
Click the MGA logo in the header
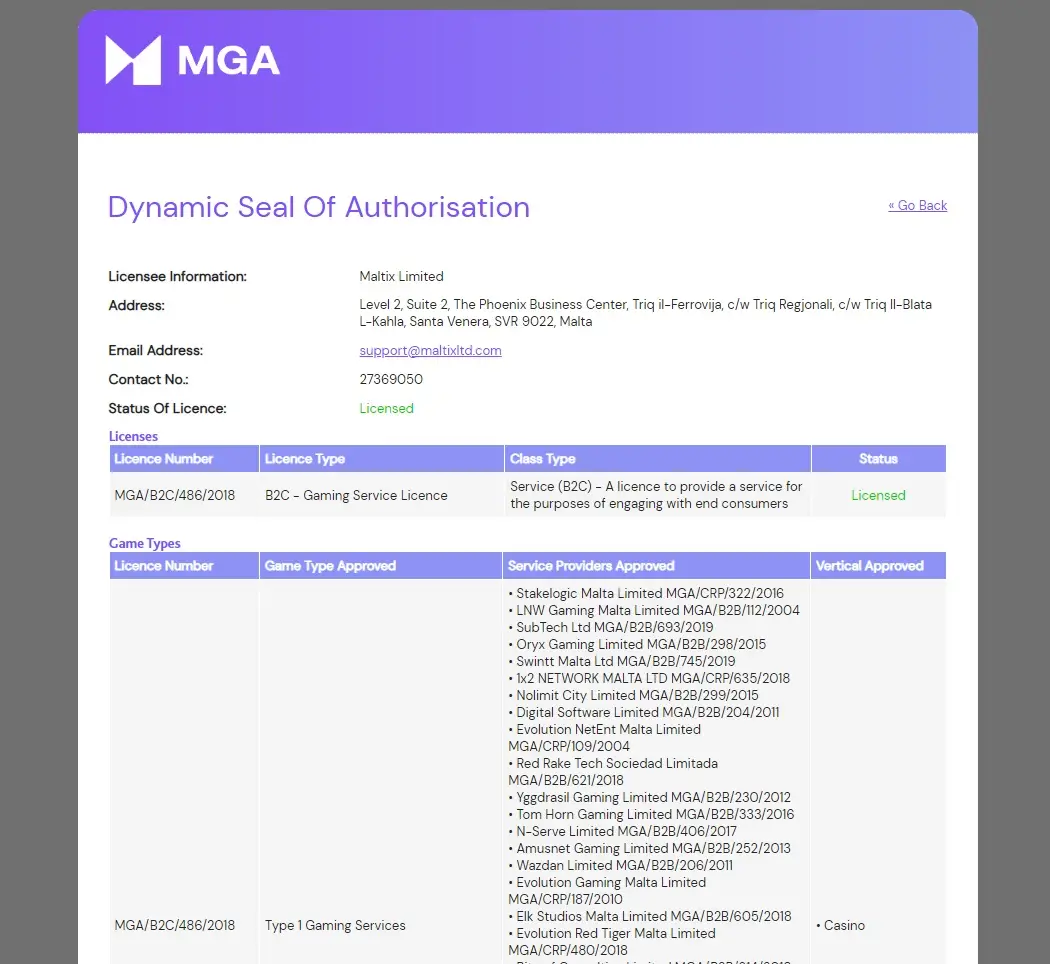click(193, 60)
